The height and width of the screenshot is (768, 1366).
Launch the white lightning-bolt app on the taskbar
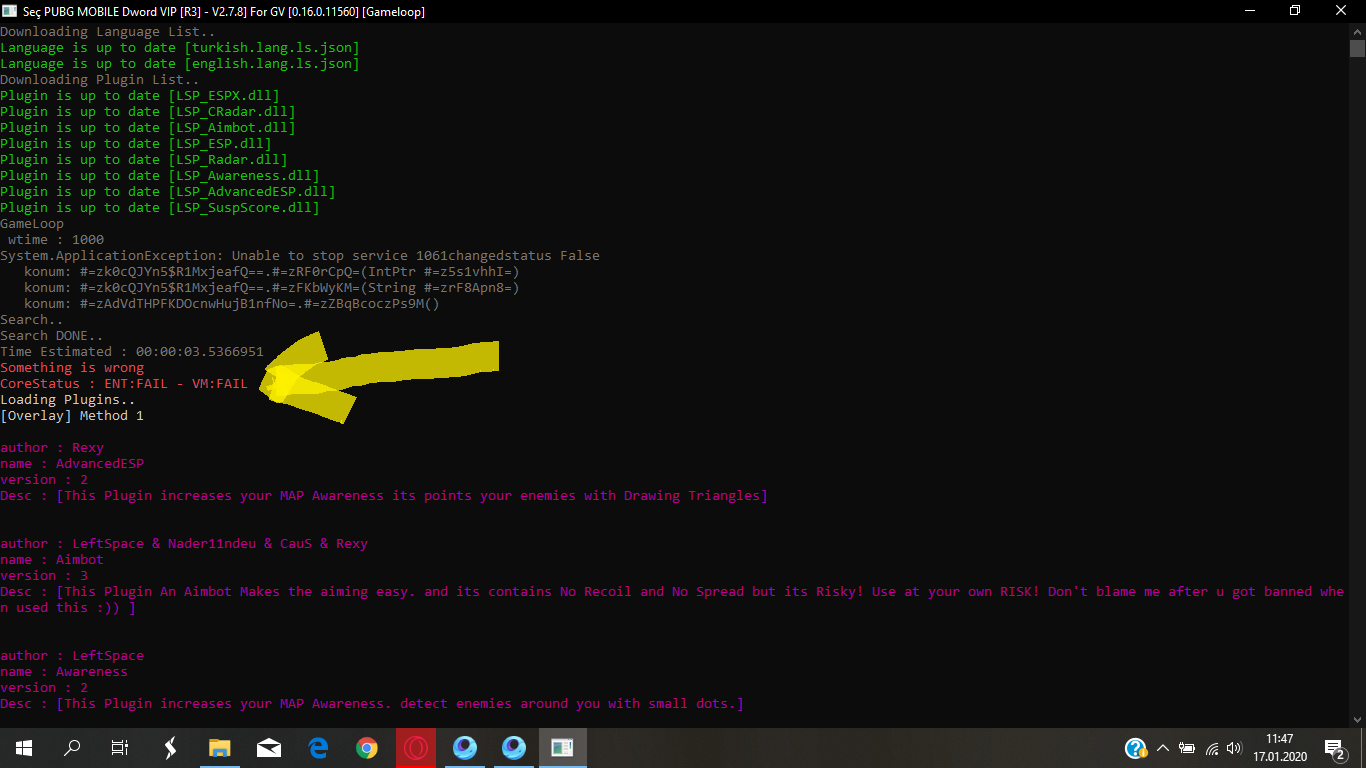[x=170, y=748]
